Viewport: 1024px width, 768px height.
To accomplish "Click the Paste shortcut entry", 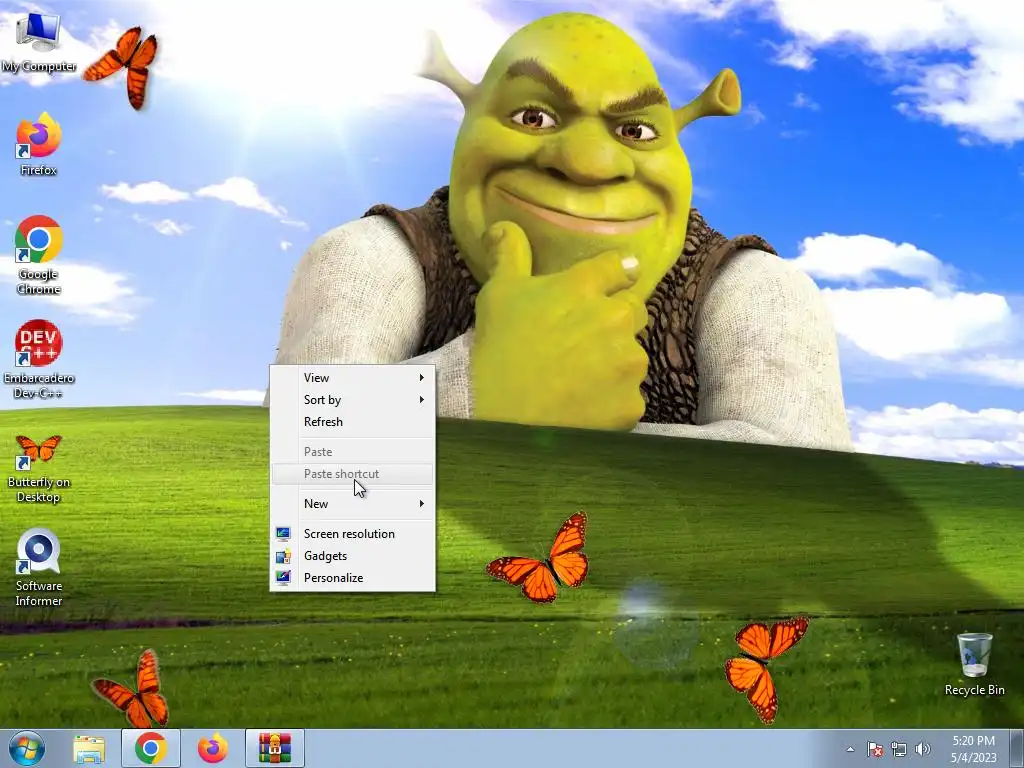I will (x=352, y=474).
